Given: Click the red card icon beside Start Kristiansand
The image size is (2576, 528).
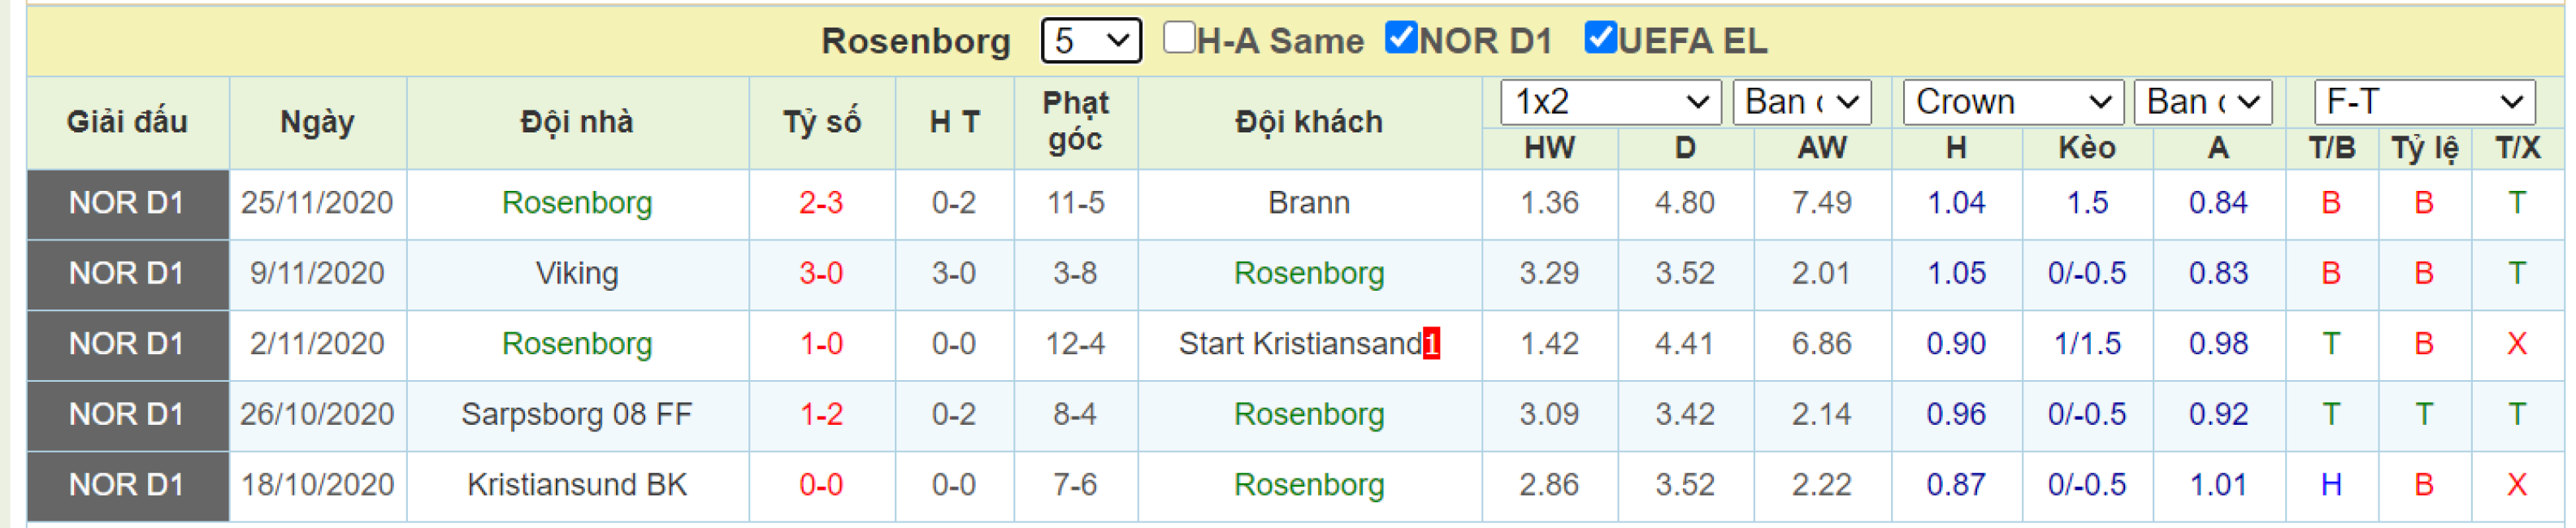Looking at the screenshot, I should click(1431, 343).
